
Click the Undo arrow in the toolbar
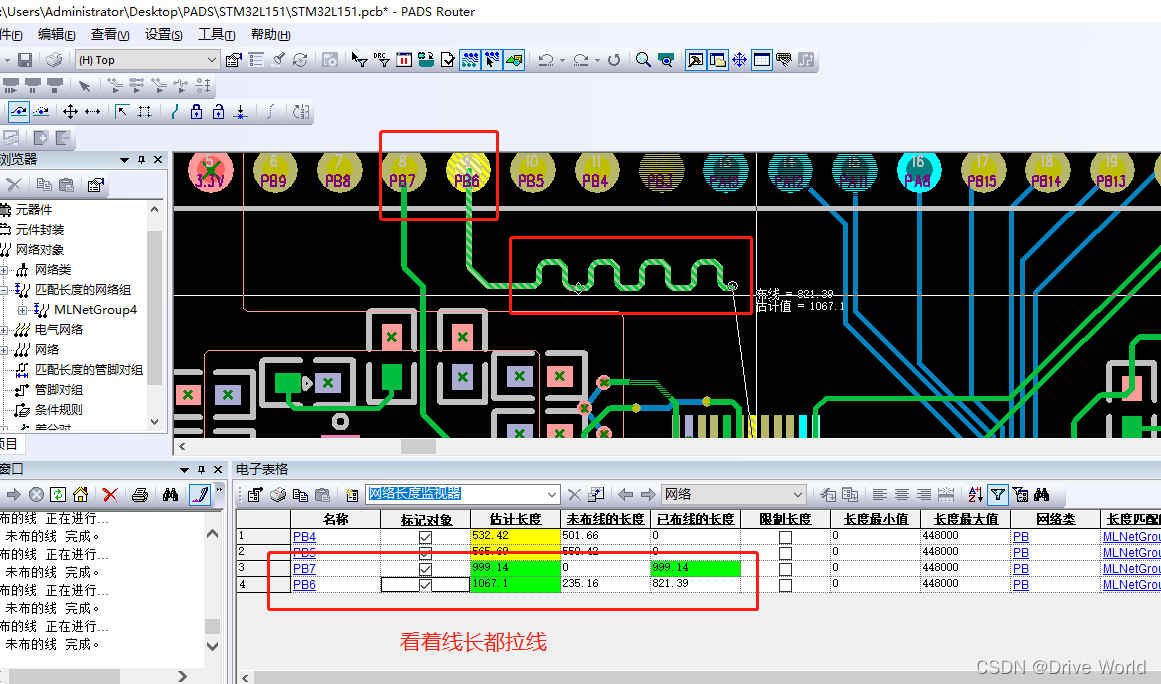(546, 60)
